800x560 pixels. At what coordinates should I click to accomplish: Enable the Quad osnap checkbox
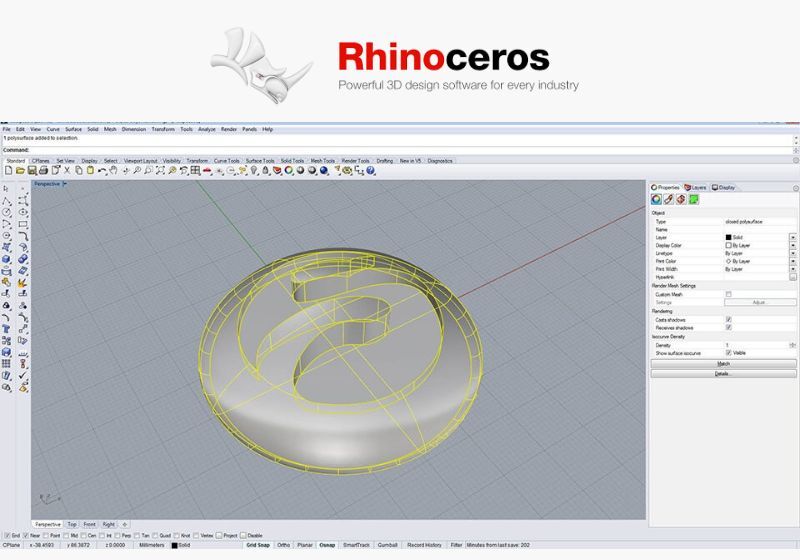tap(155, 536)
